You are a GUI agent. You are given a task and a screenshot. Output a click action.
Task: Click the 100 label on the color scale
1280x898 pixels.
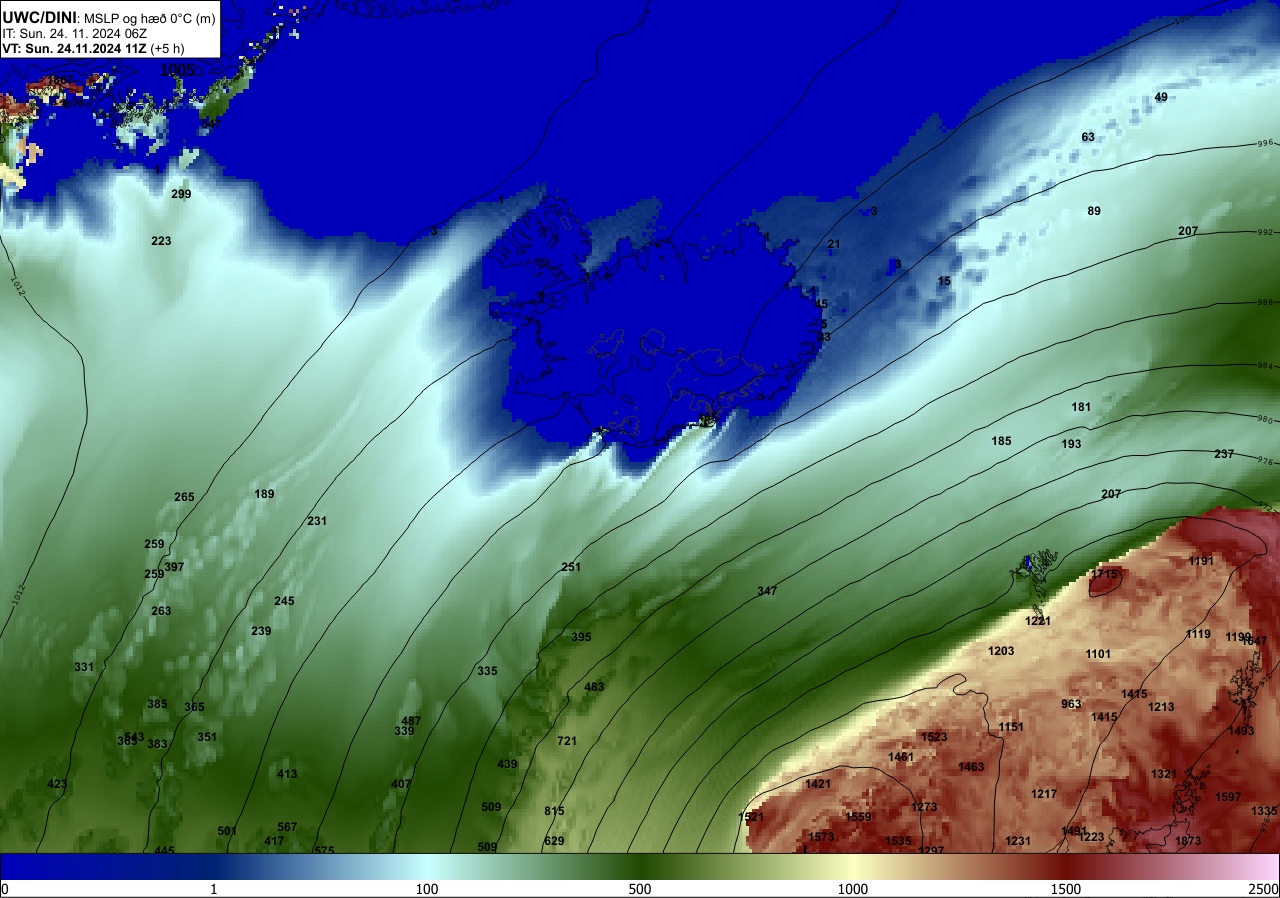point(427,889)
